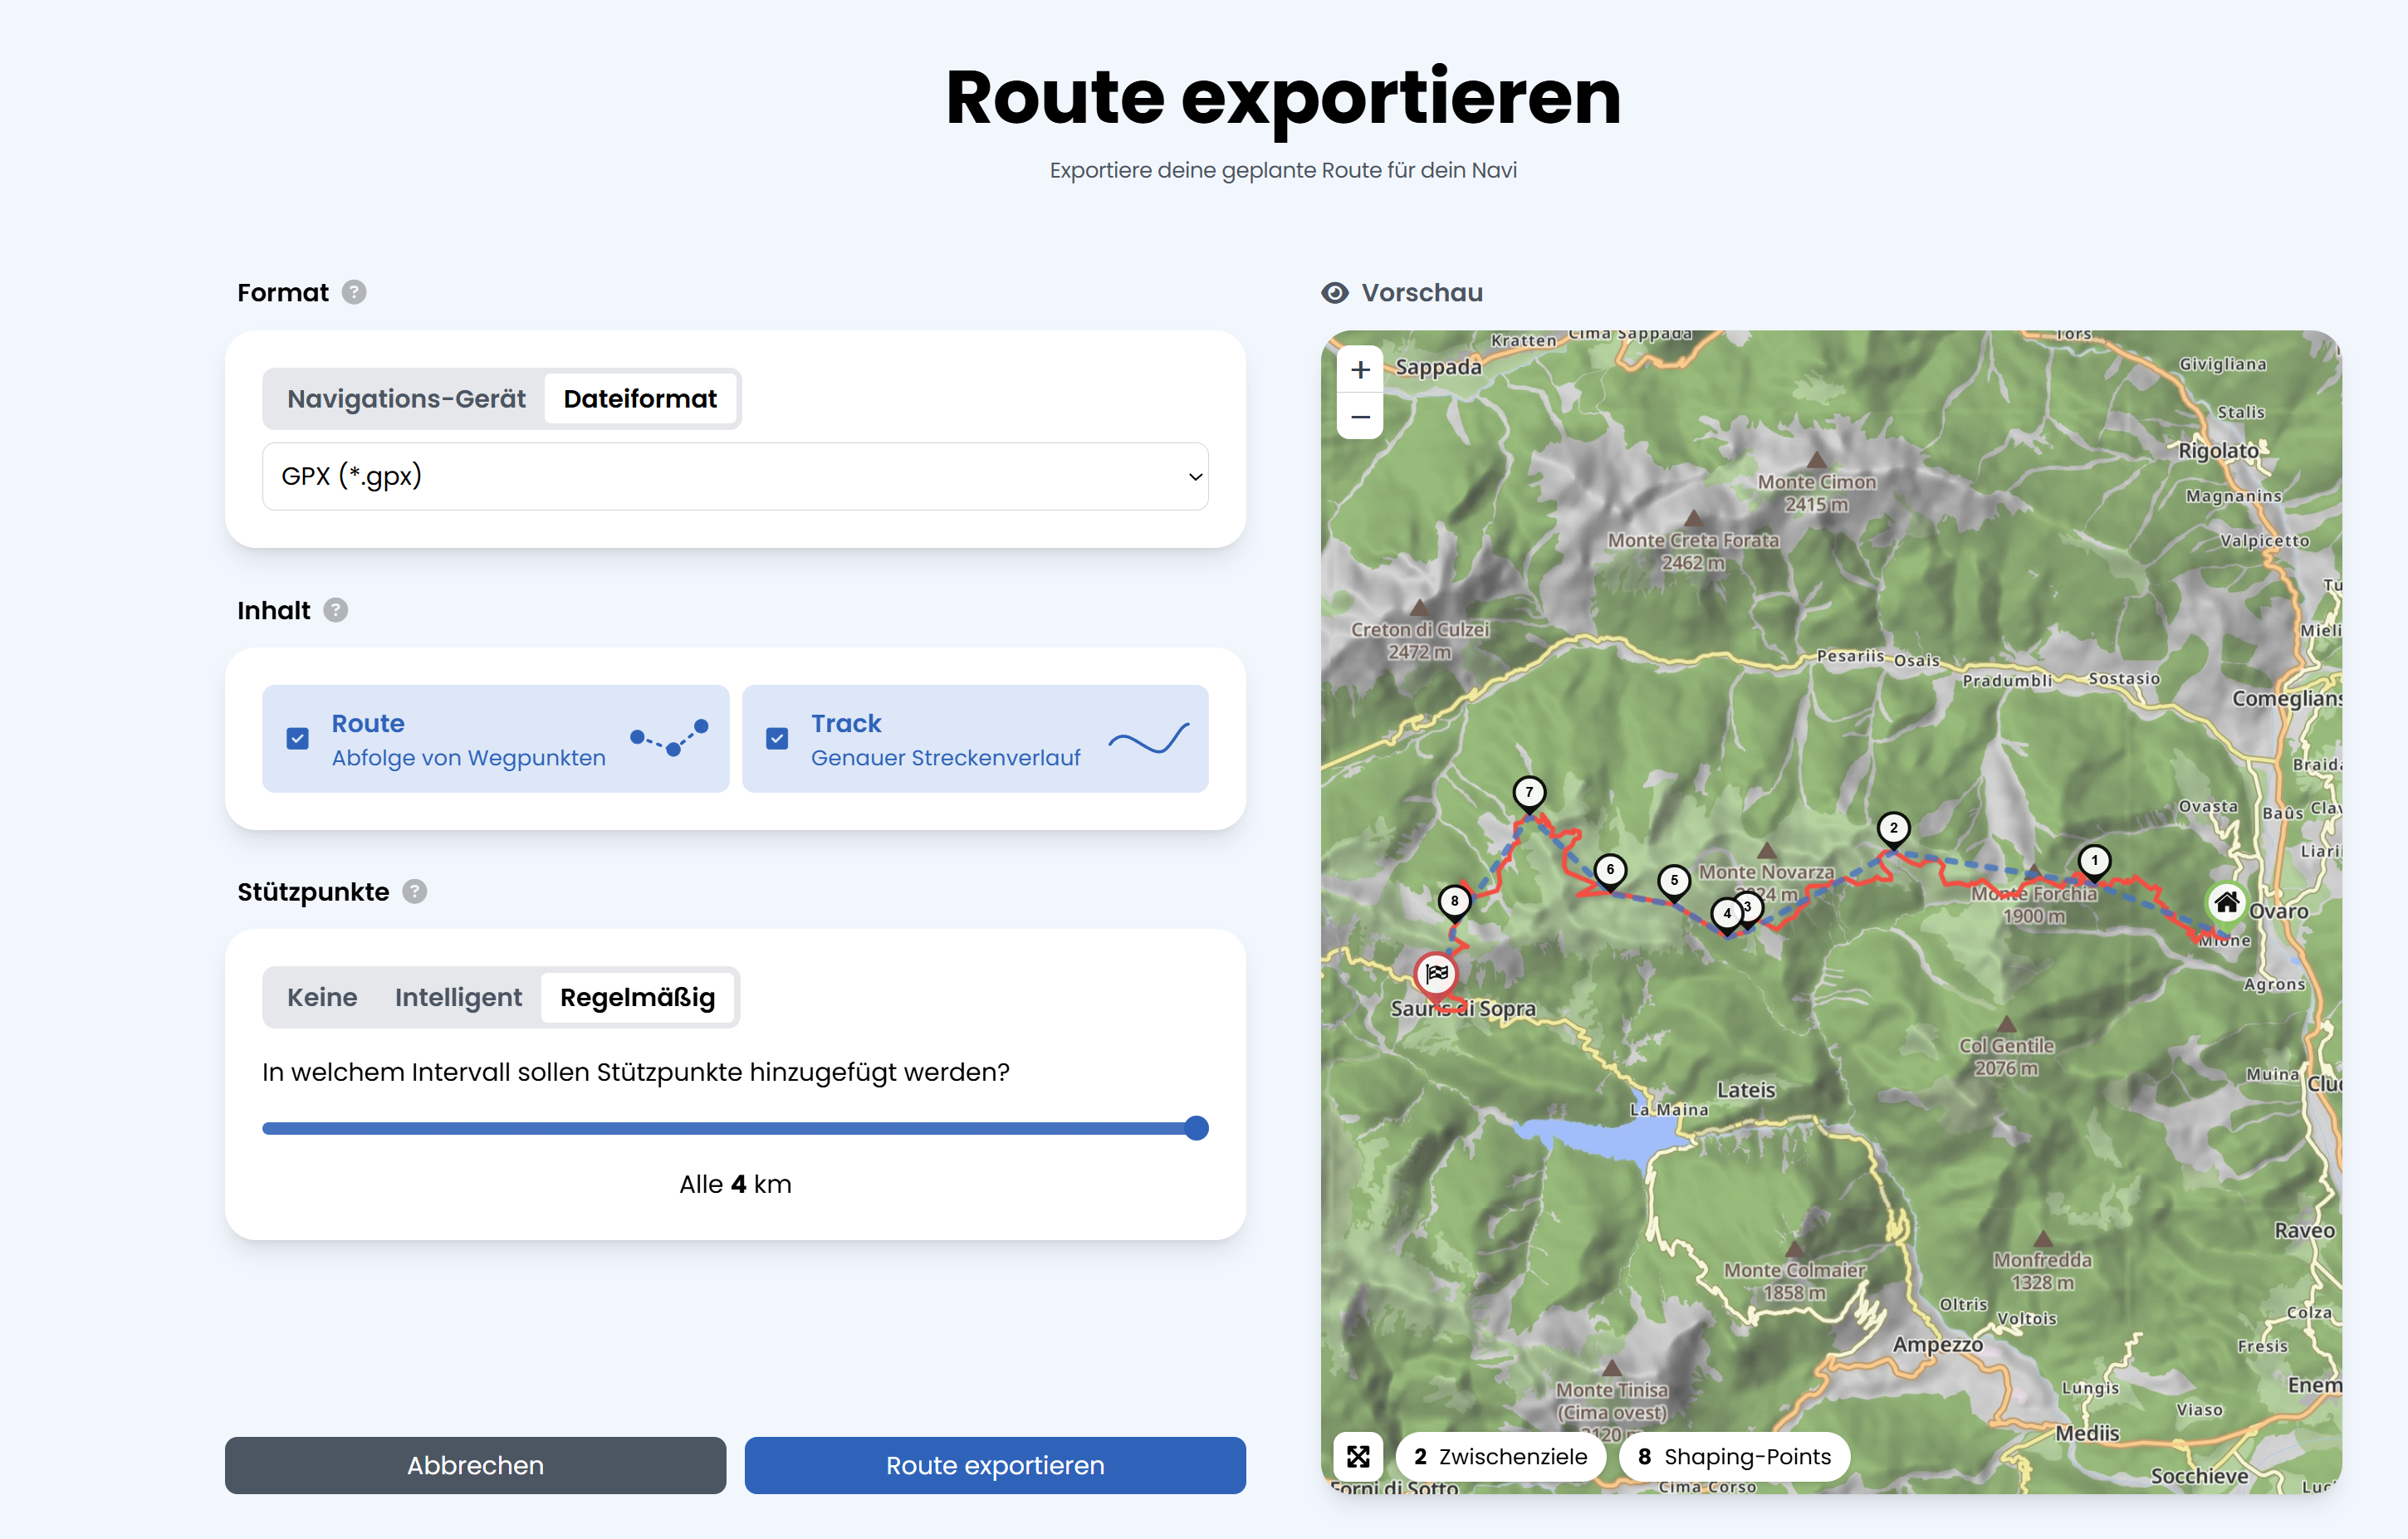
Task: Uncheck the Track checkbox
Action: pyautogui.click(x=777, y=739)
